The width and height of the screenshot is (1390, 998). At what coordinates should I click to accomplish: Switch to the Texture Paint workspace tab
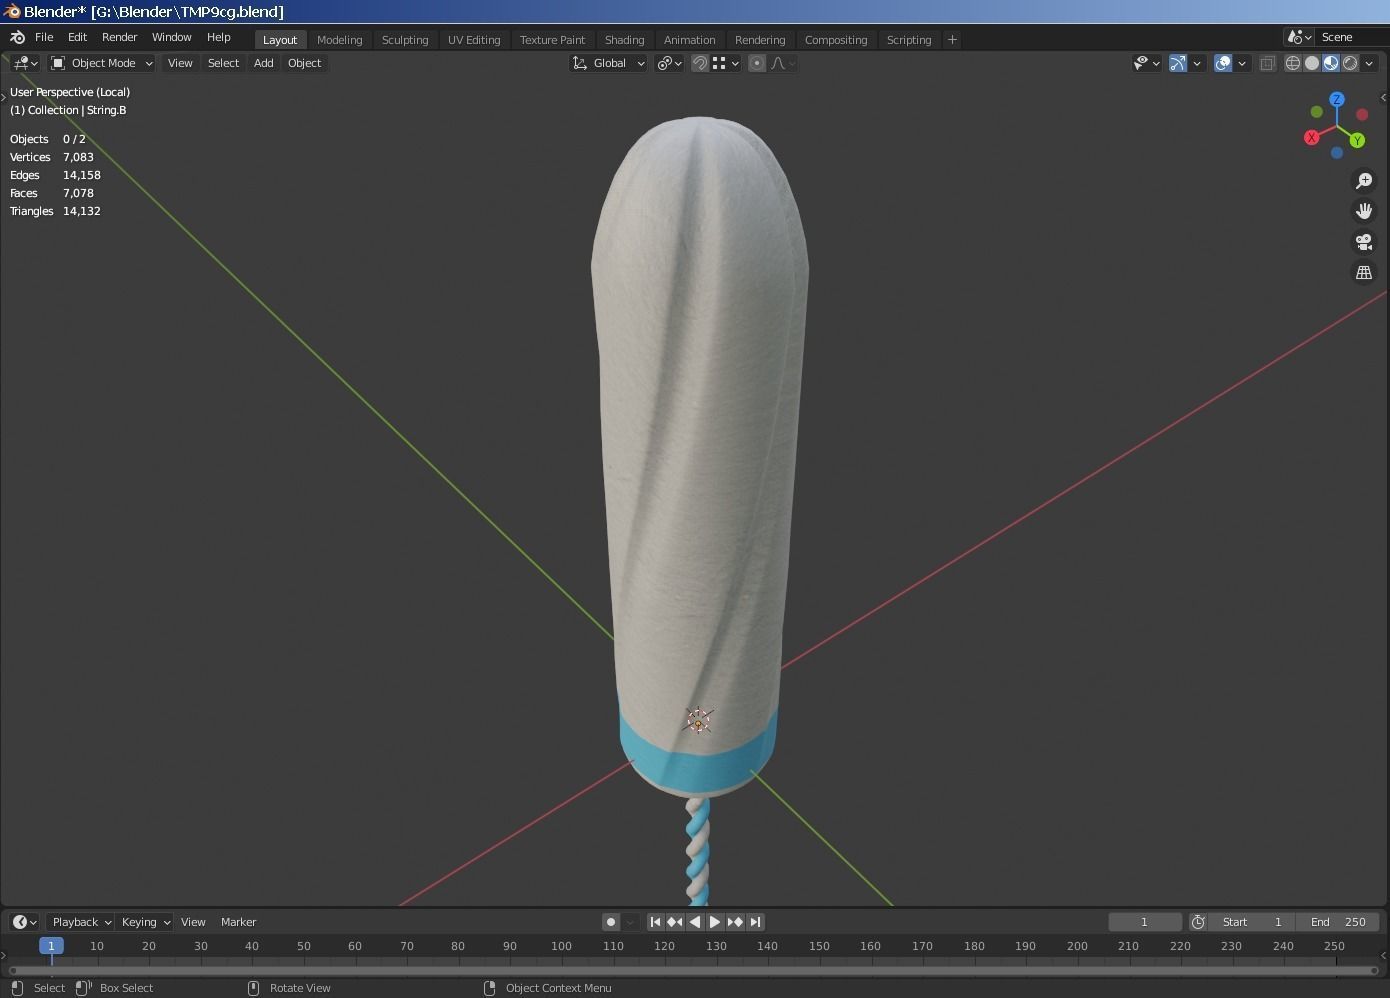click(x=552, y=40)
